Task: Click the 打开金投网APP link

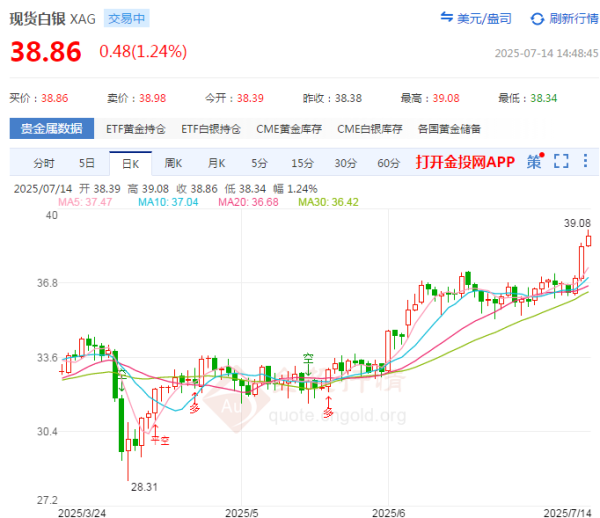Action: pyautogui.click(x=465, y=162)
